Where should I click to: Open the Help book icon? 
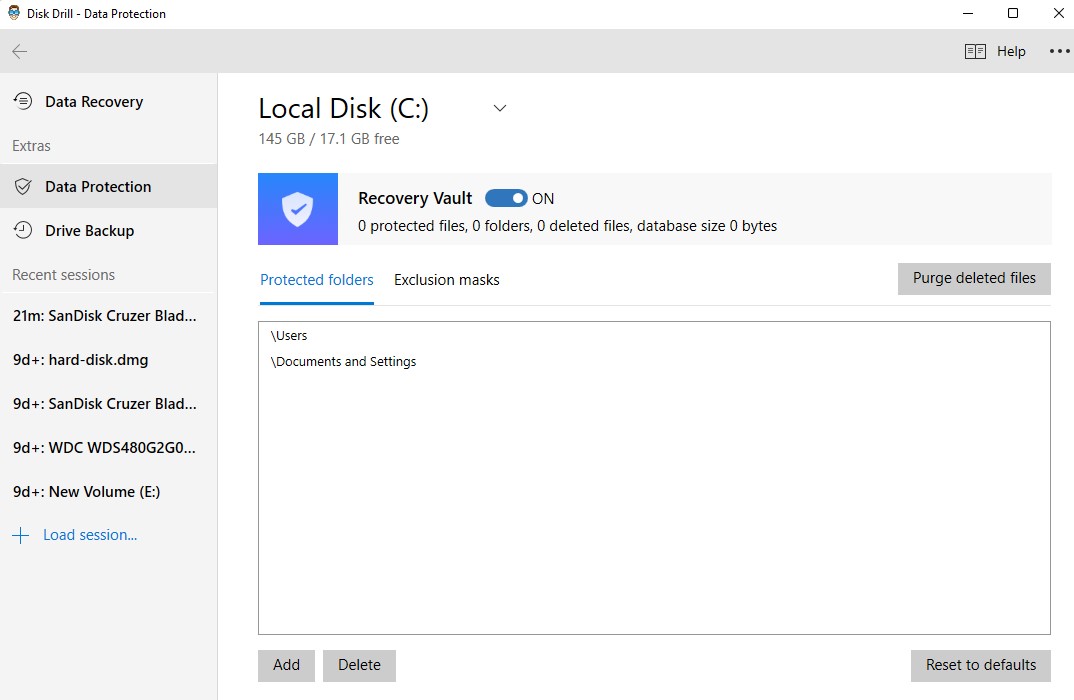(x=975, y=51)
